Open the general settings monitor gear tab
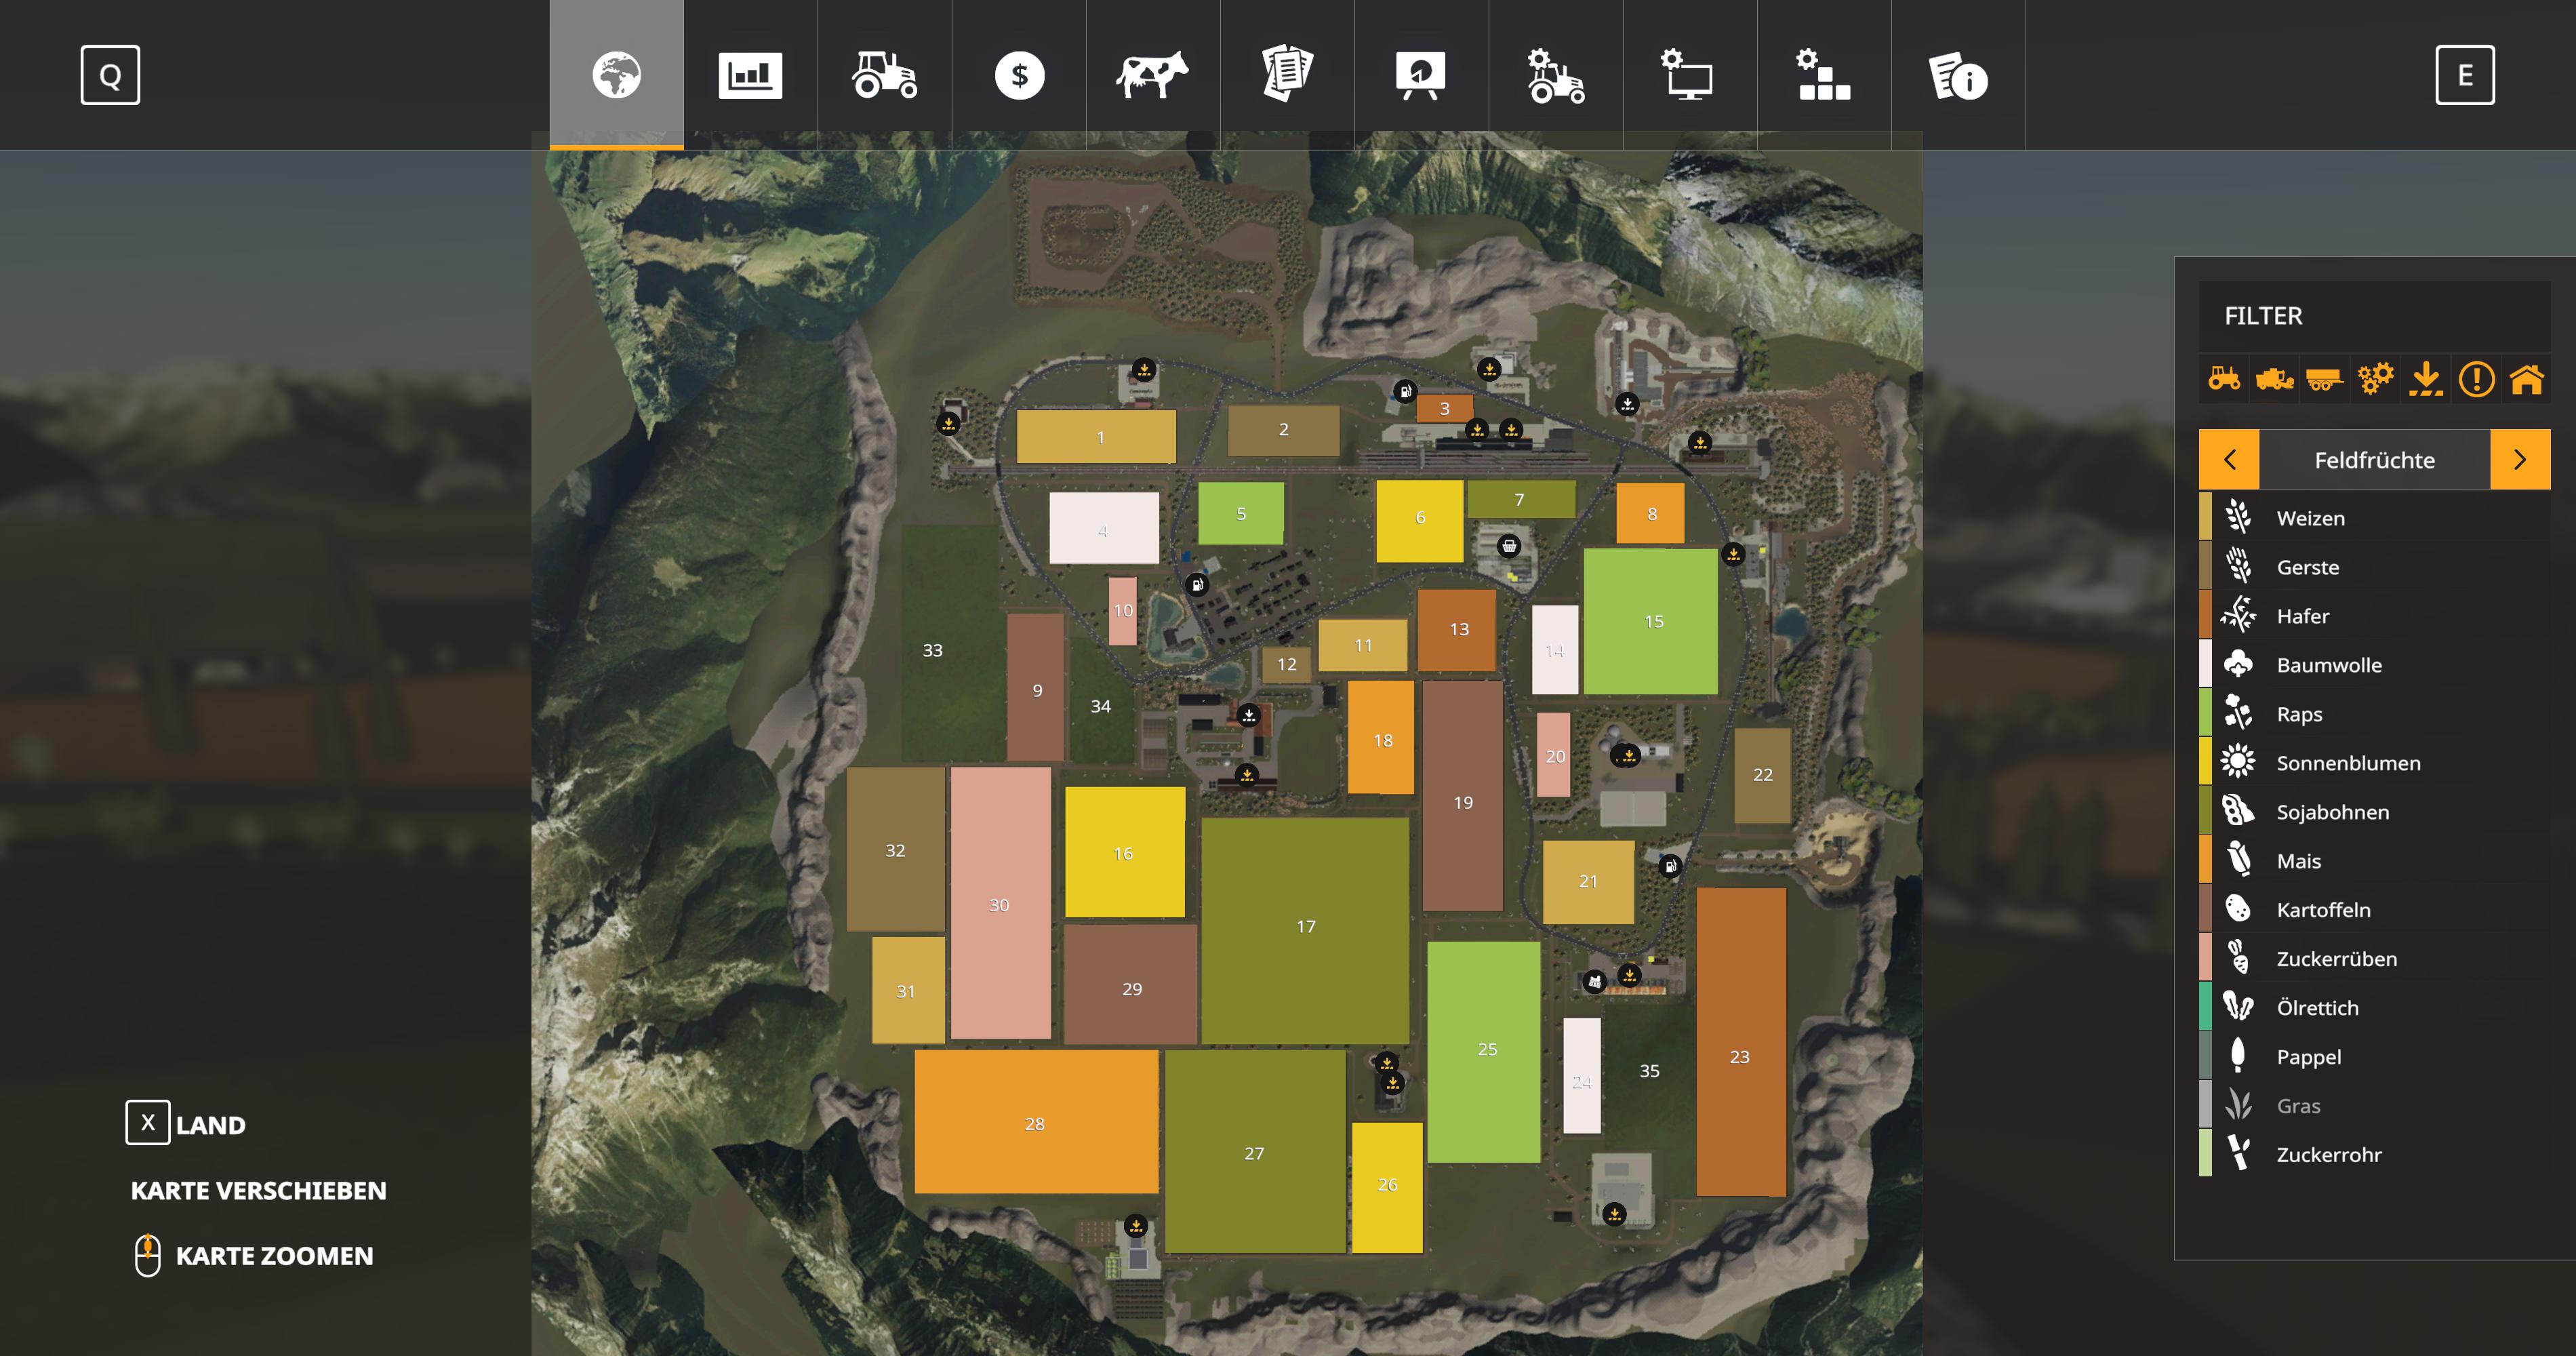The height and width of the screenshot is (1356, 2576). coord(1689,75)
